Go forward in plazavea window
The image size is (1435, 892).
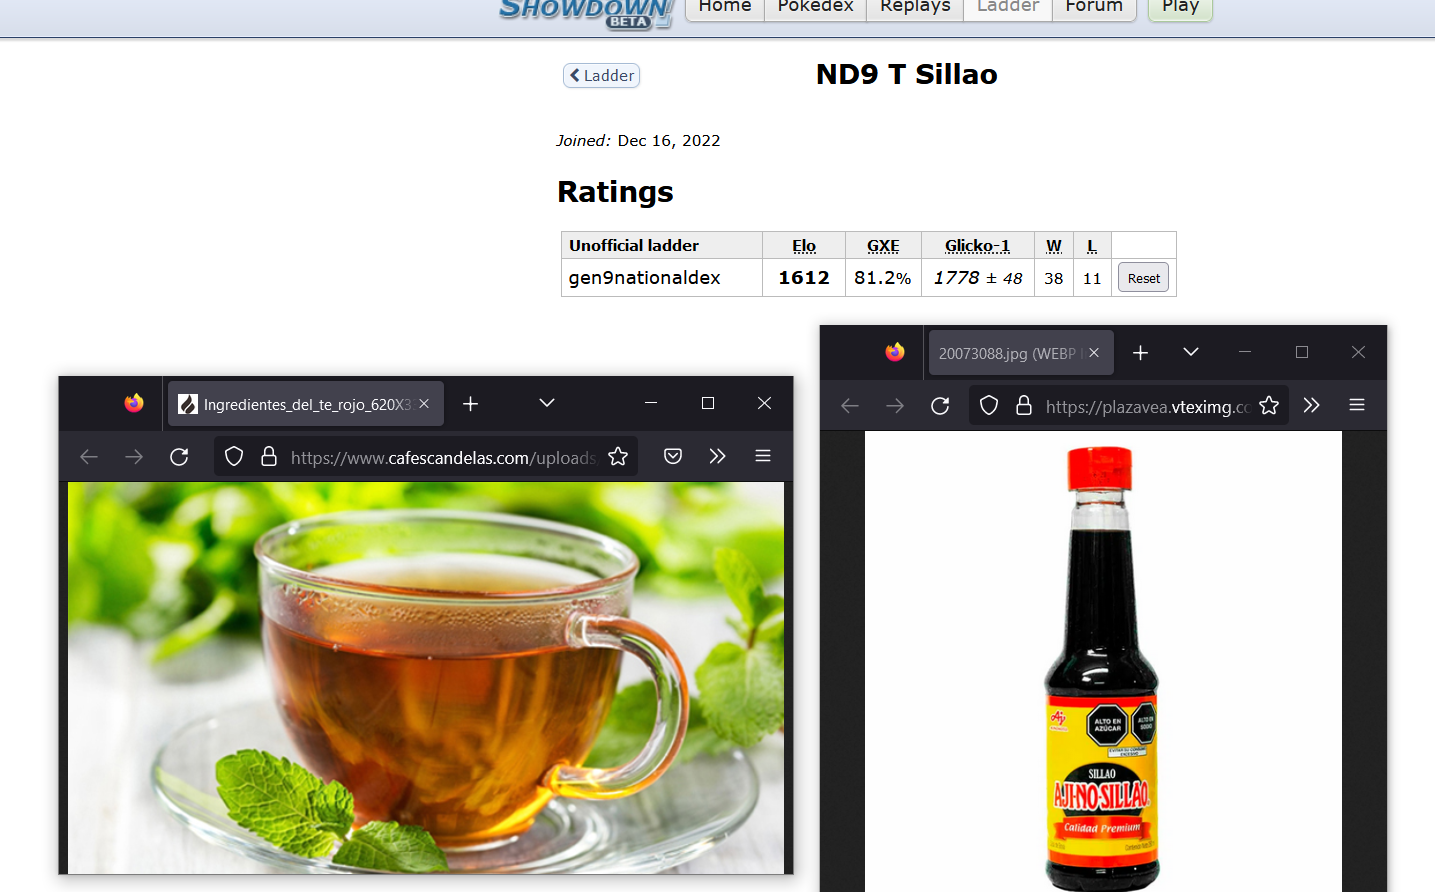coord(895,406)
